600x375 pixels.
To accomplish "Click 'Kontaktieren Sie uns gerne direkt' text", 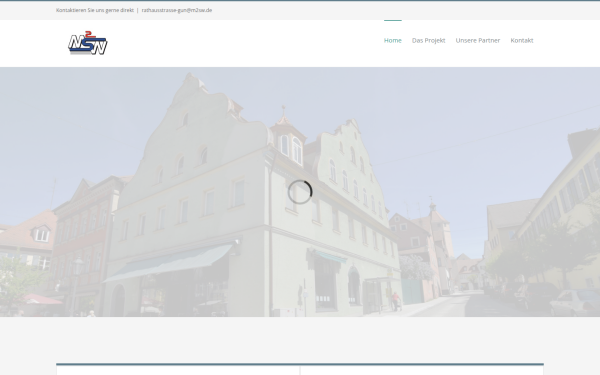I will click(95, 10).
